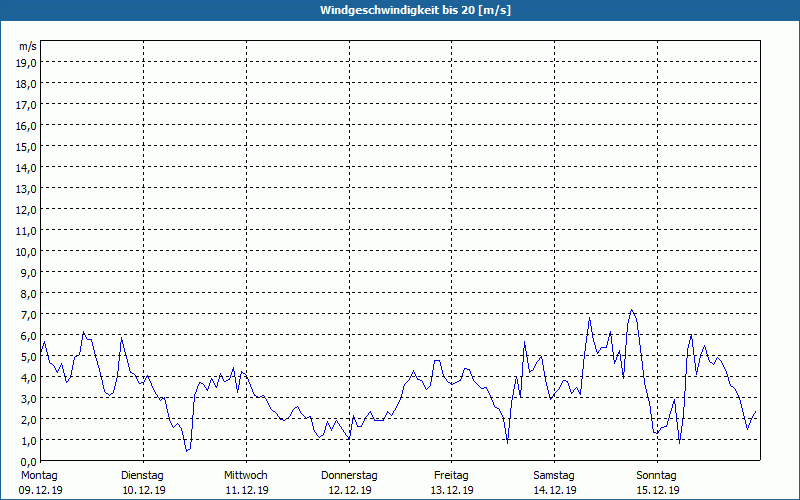This screenshot has width=800, height=500.
Task: Select the Freitag day label
Action: (452, 475)
